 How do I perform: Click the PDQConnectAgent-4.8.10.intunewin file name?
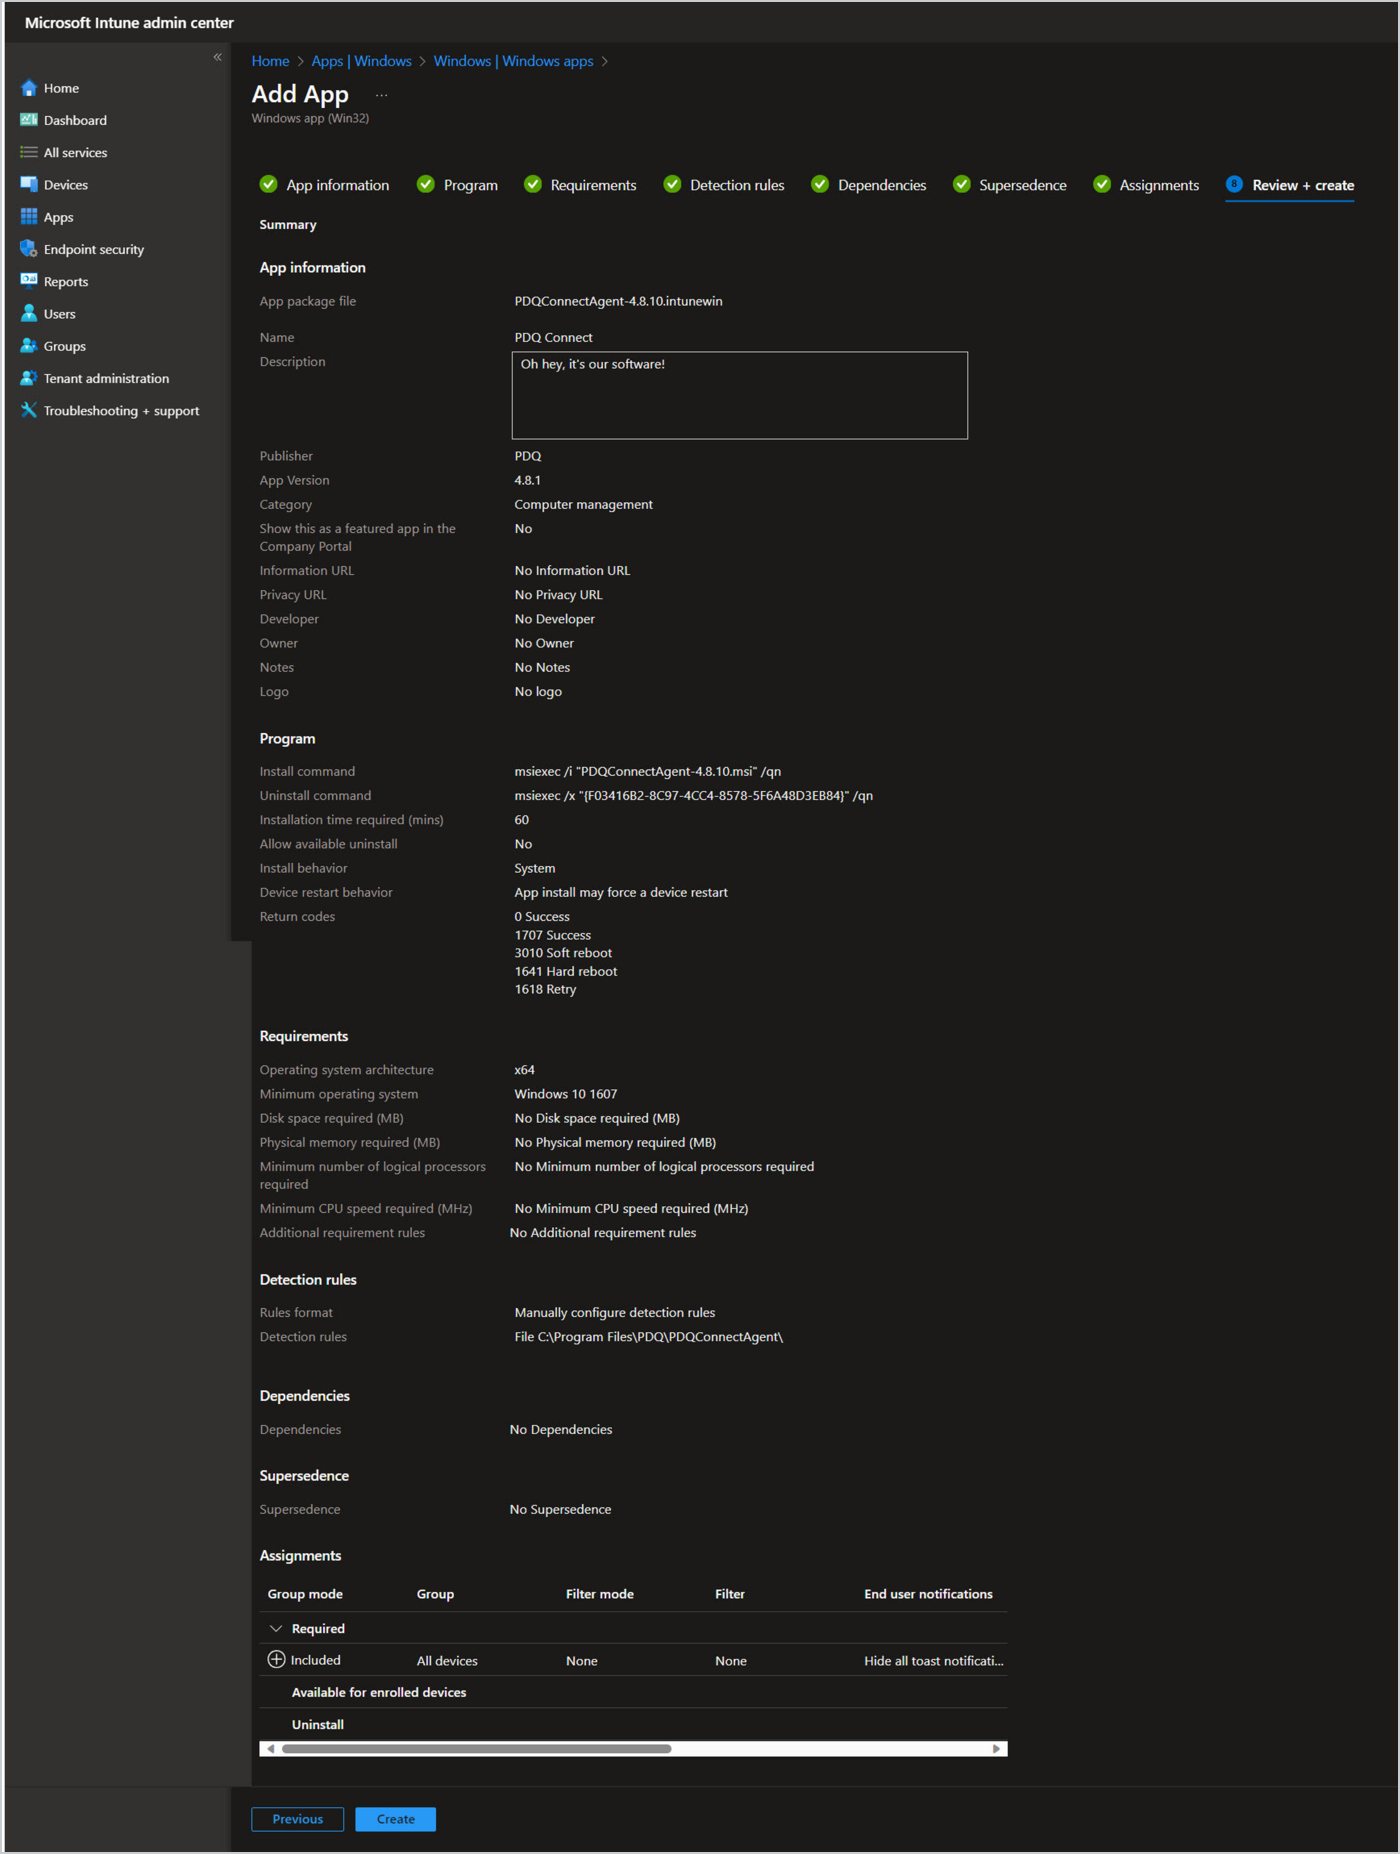point(618,301)
